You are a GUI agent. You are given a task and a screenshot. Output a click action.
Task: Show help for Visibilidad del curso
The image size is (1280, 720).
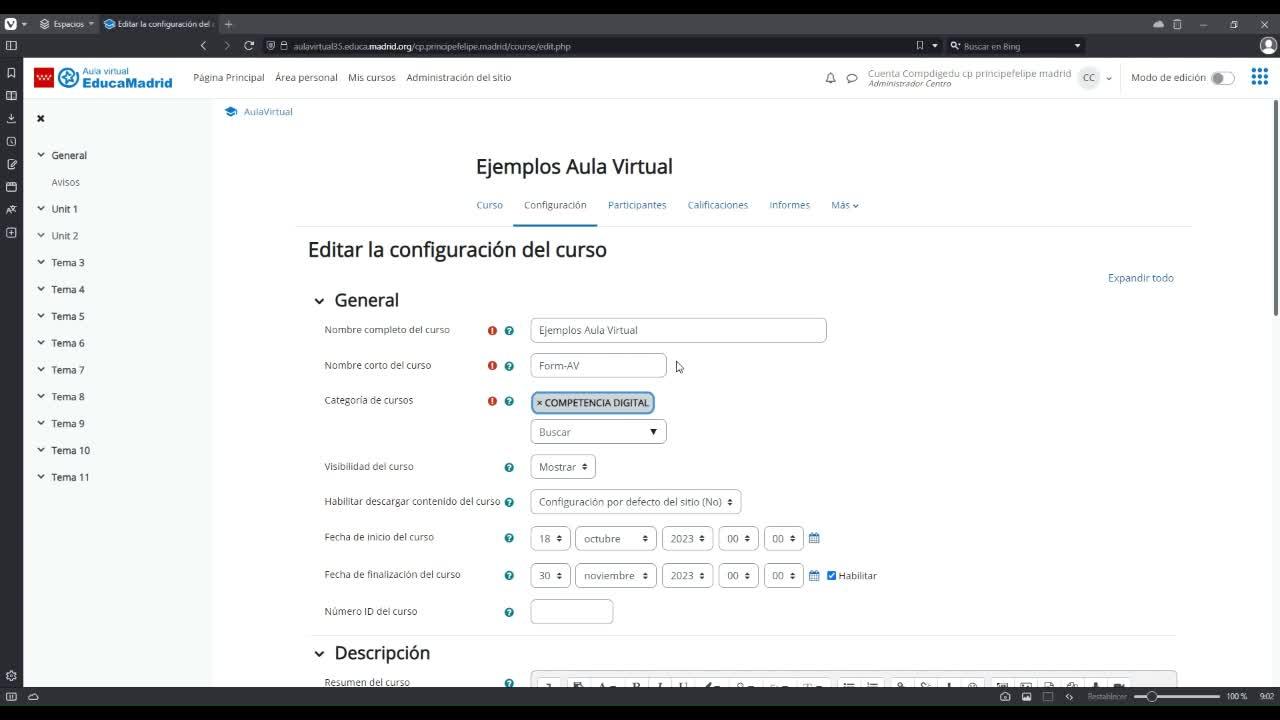click(509, 467)
